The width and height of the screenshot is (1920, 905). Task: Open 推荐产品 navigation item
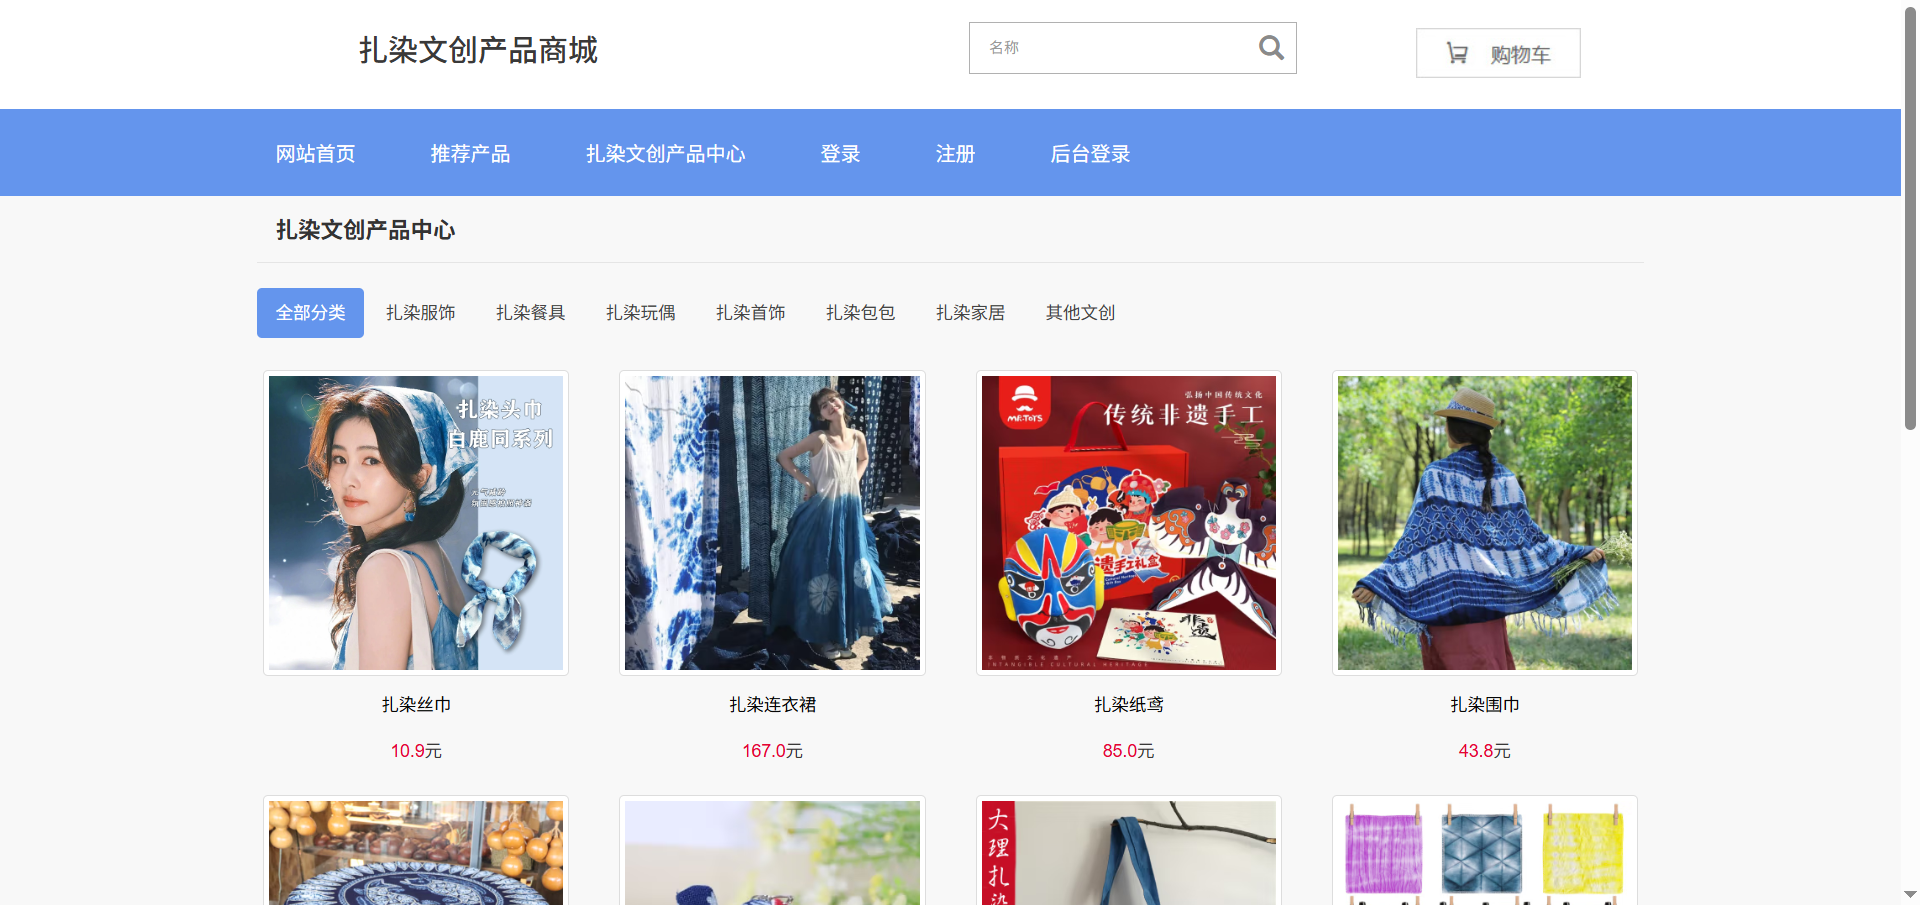click(x=470, y=154)
